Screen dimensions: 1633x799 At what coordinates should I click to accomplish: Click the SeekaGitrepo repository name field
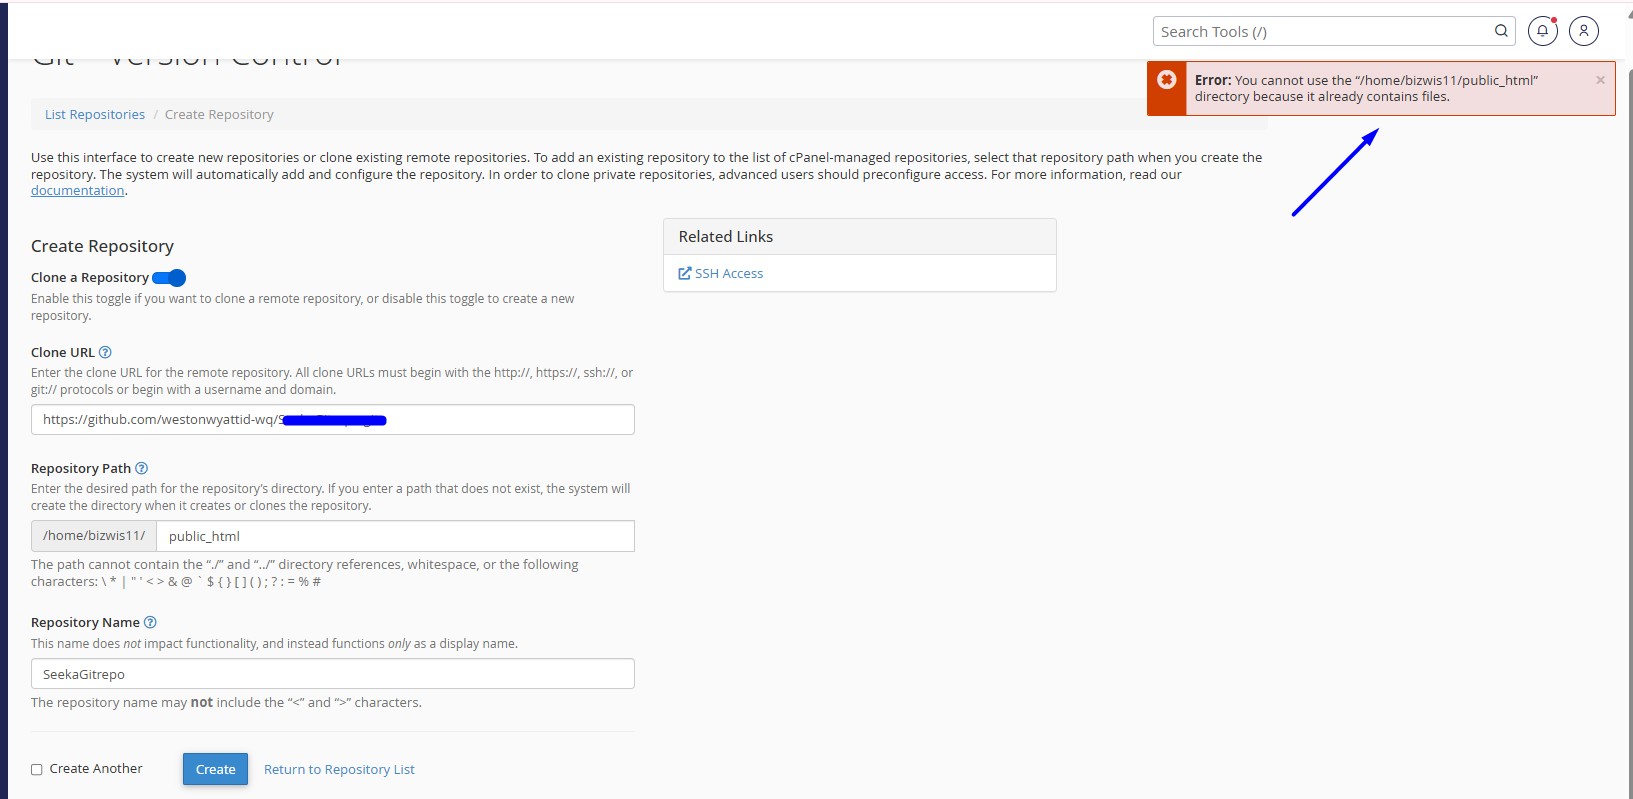point(333,674)
